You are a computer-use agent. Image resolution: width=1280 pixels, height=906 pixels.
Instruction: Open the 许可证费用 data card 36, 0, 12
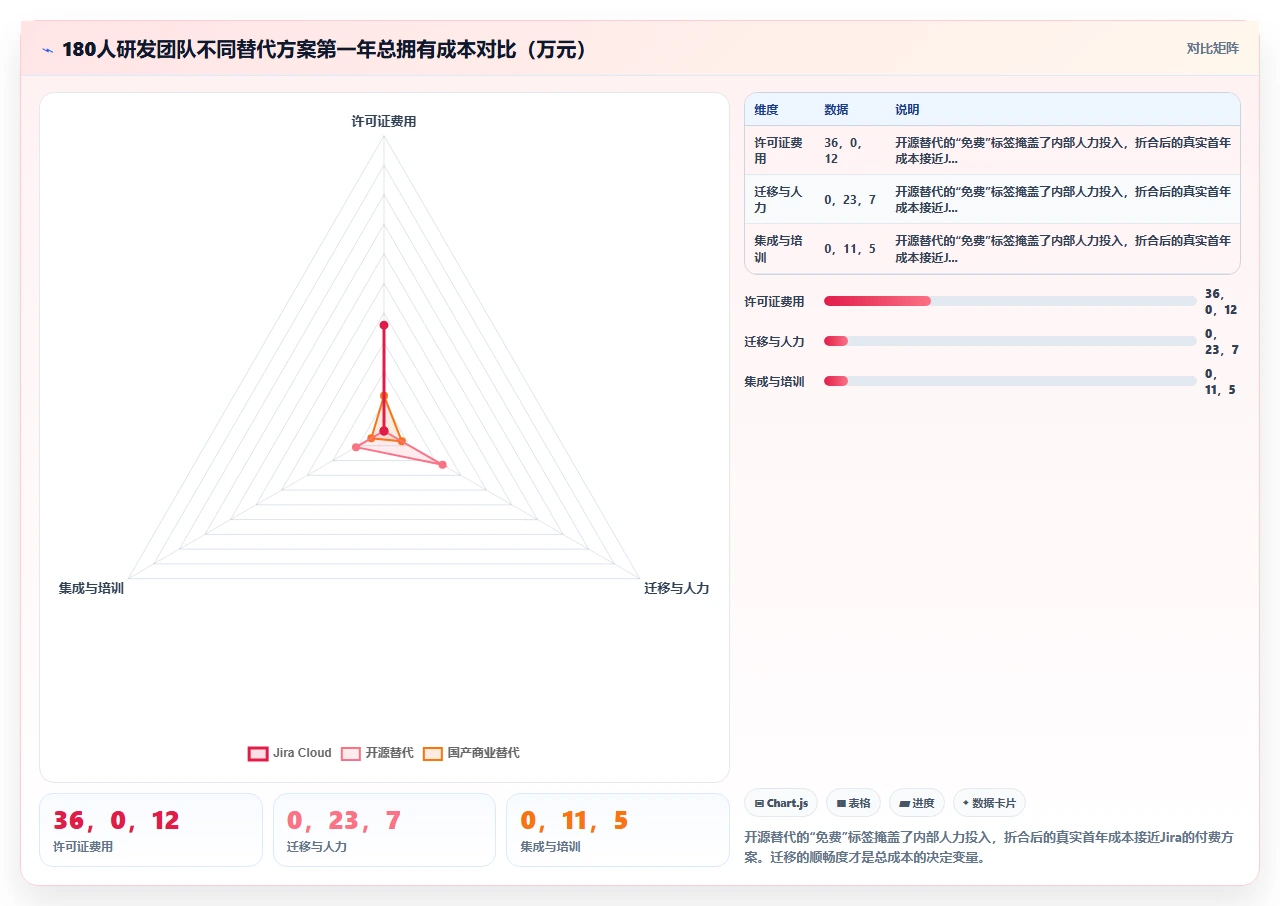pos(151,830)
